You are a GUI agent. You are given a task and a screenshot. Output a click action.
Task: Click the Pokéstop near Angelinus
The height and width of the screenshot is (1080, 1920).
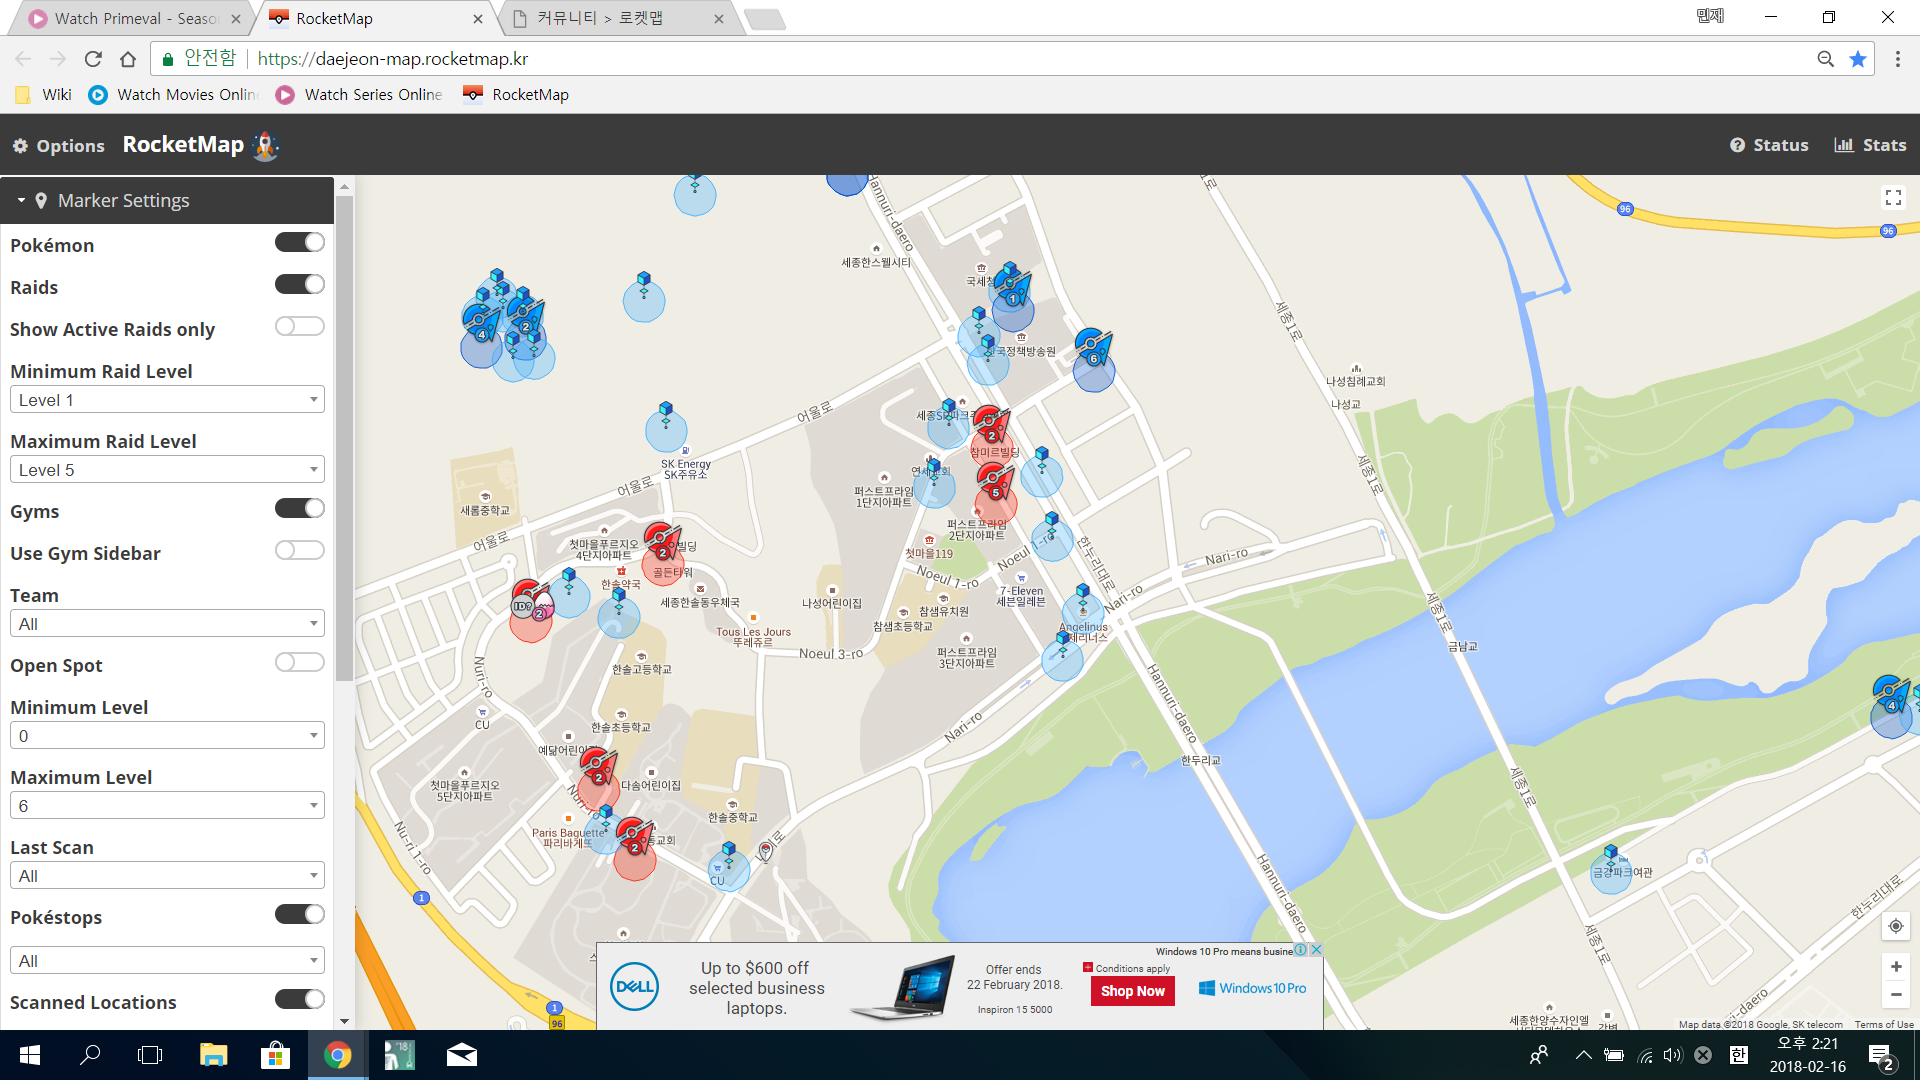tap(1082, 598)
